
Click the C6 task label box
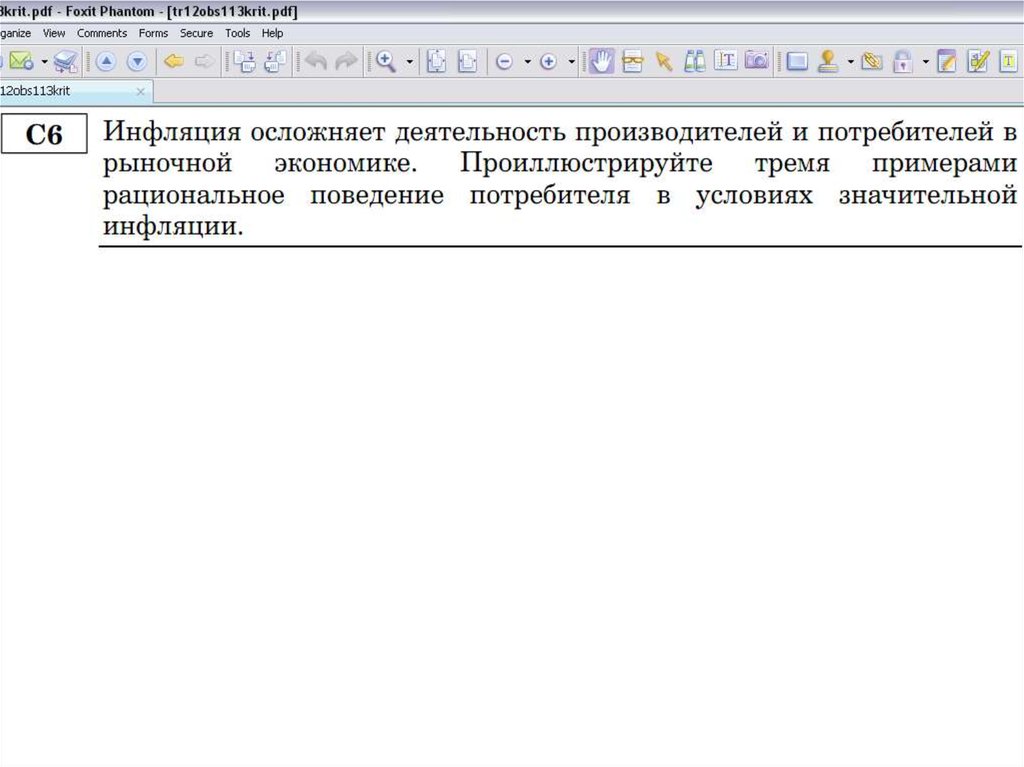44,135
